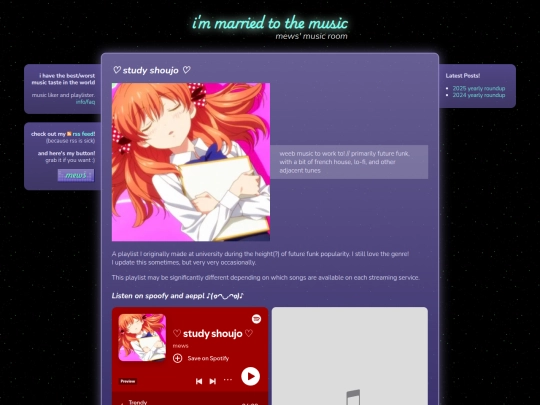Click the RSS feed orange icon
Screen dimensions: 540x405
pos(69,134)
